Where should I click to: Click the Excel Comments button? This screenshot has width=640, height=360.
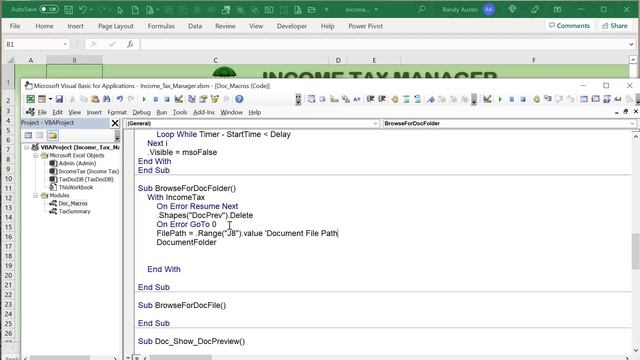pyautogui.click(x=569, y=25)
